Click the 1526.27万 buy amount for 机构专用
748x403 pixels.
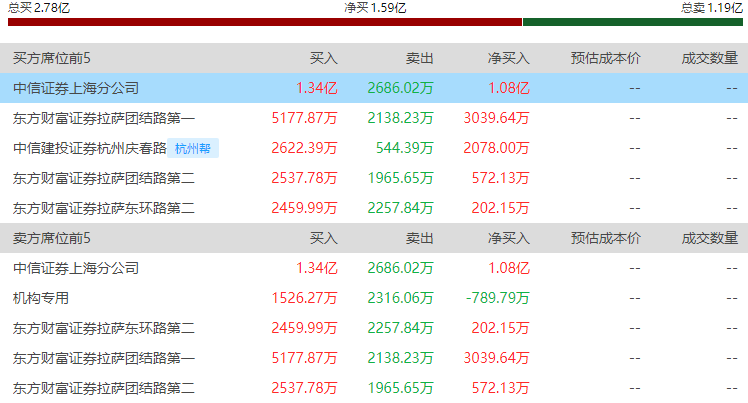pos(304,298)
